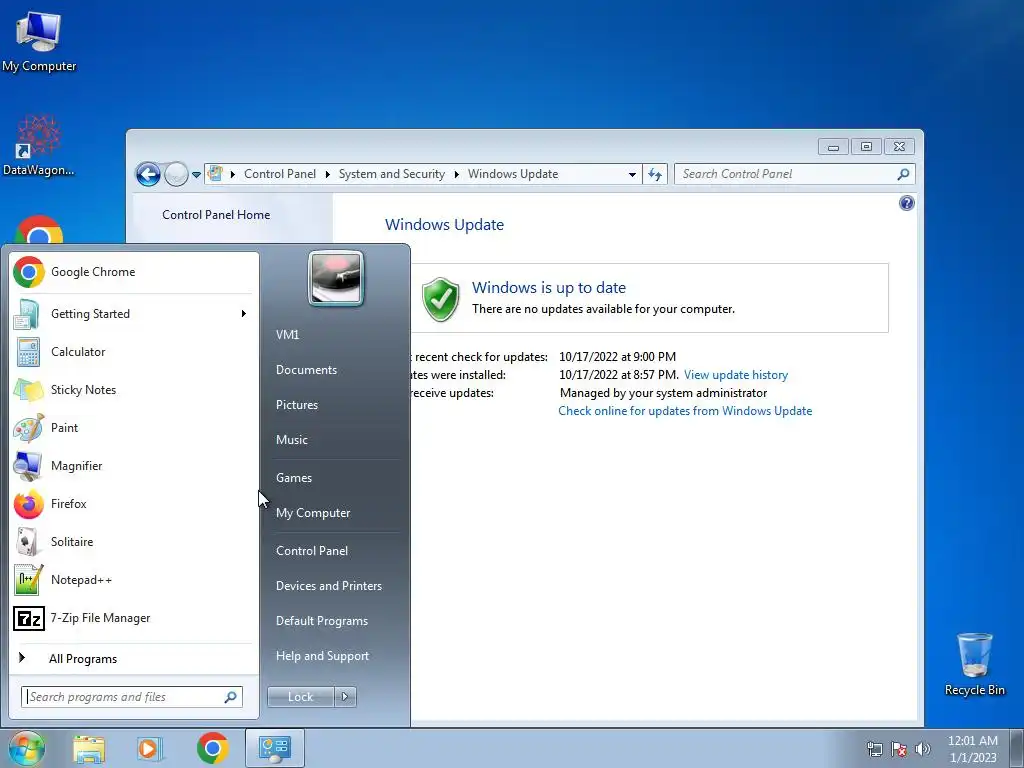Open Action Center flag icon
Viewport: 1024px width, 768px height.
coord(899,749)
